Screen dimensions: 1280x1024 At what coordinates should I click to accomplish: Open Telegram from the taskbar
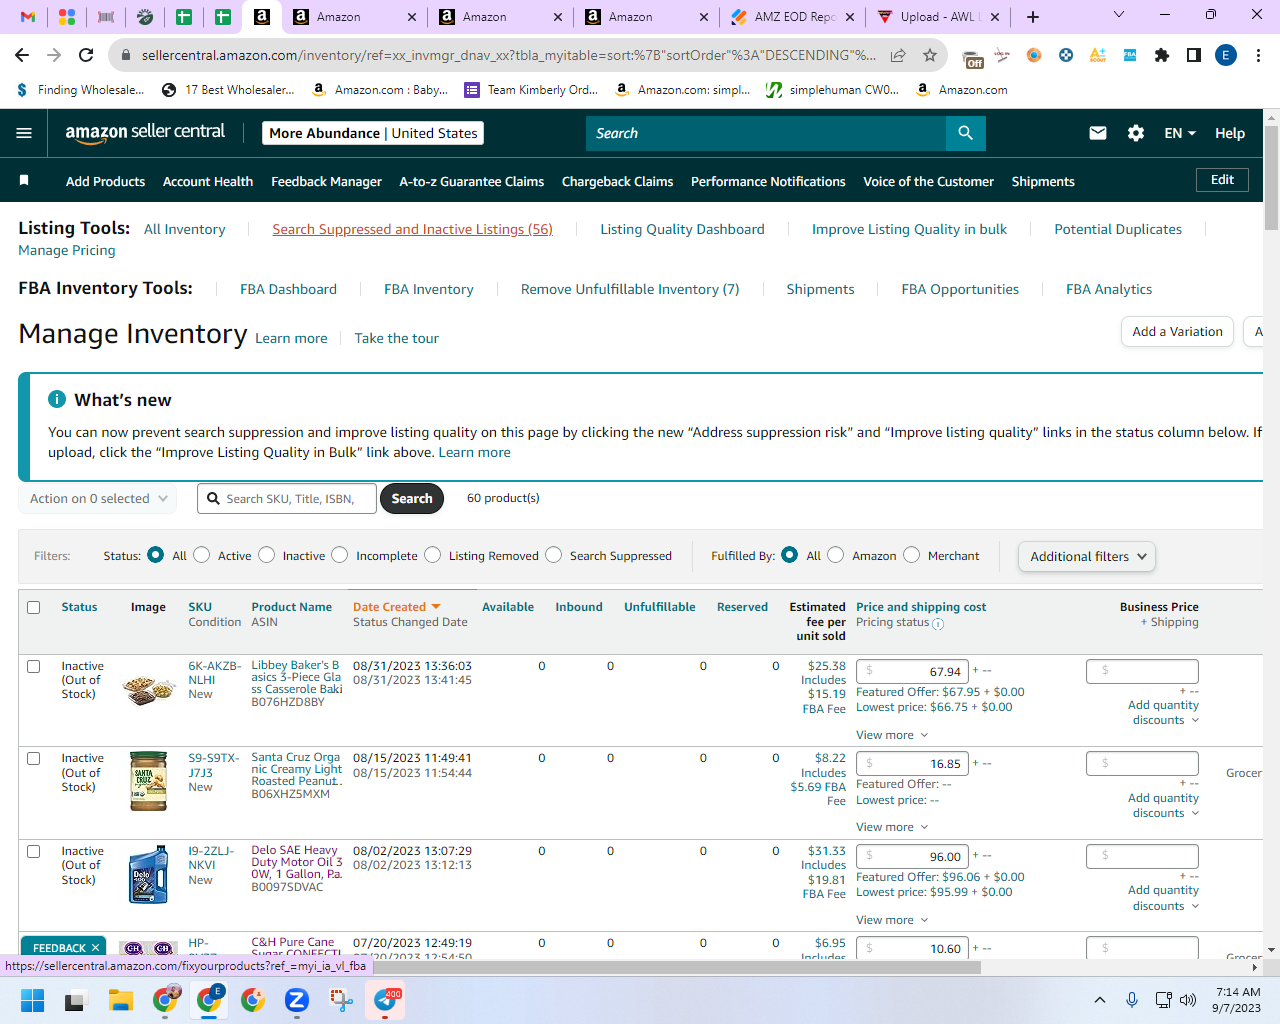386,1000
